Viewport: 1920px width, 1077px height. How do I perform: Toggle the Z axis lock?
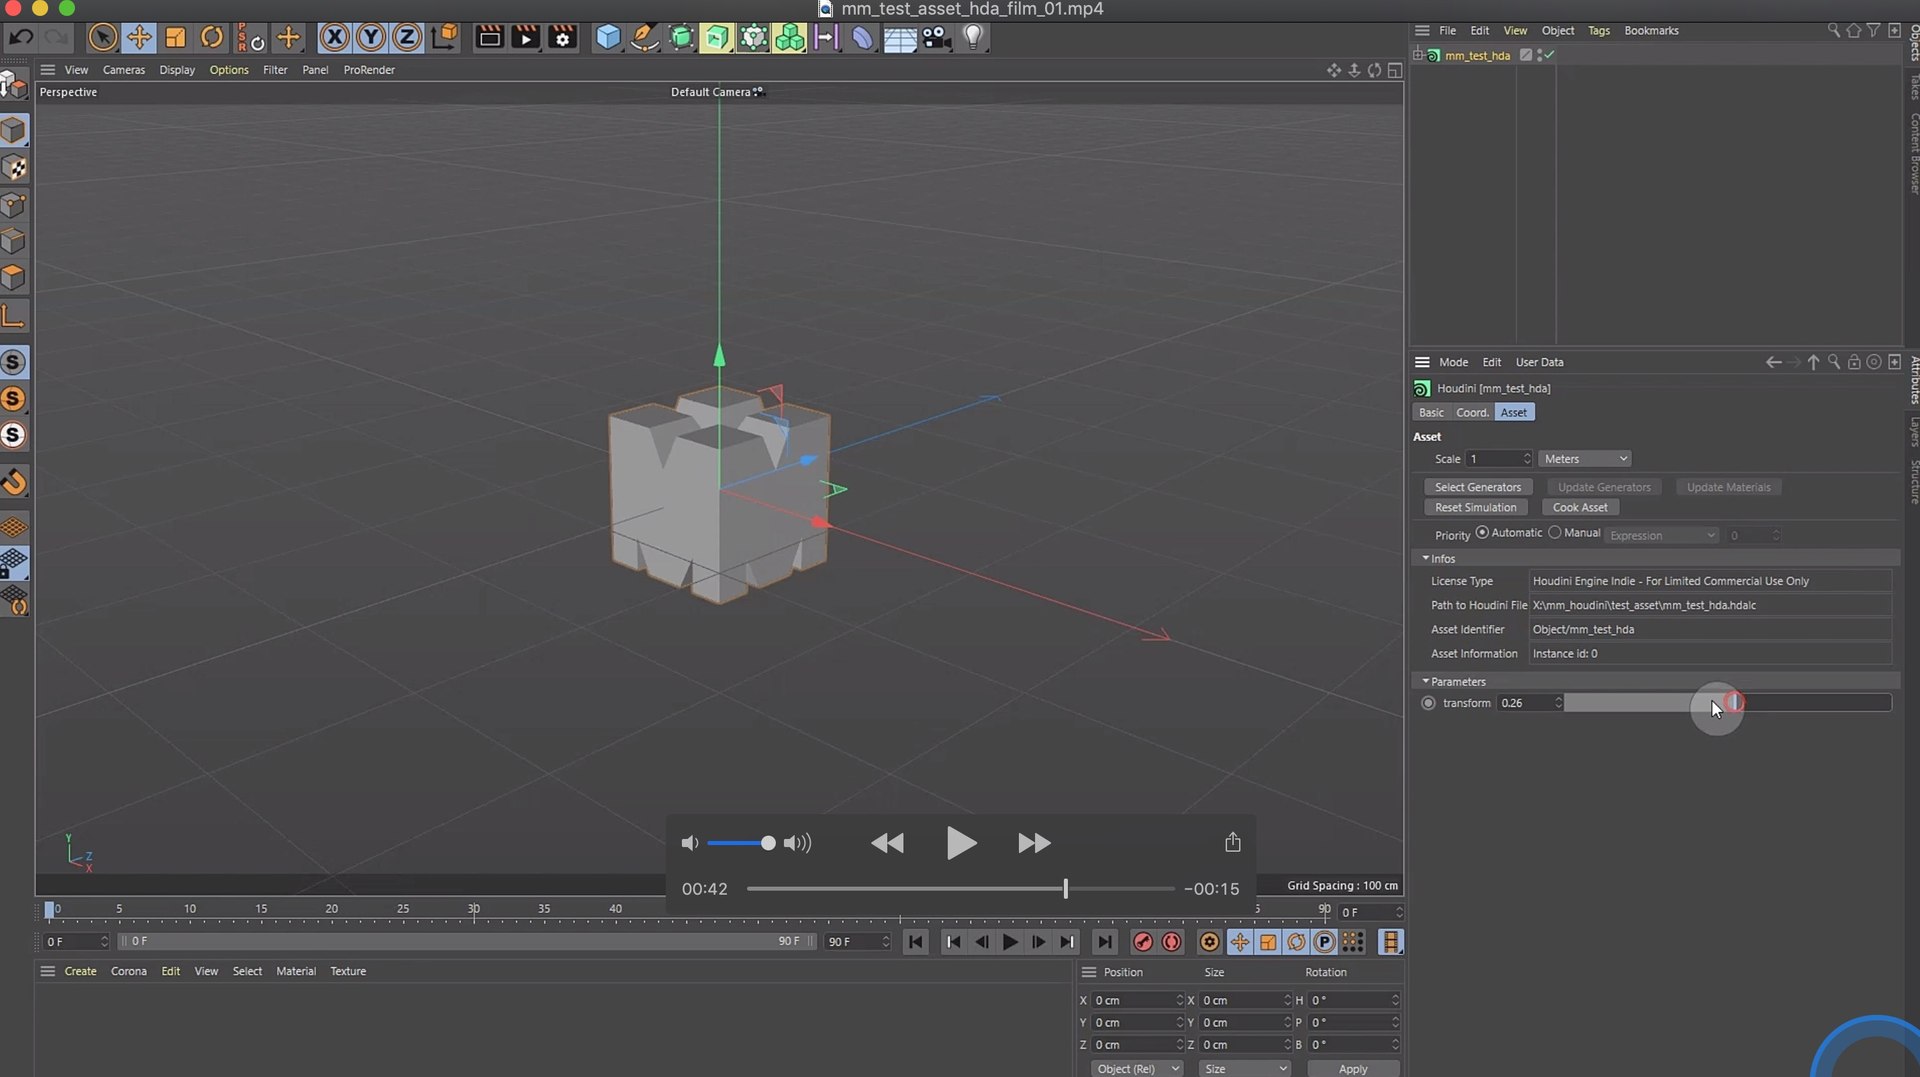tap(407, 38)
